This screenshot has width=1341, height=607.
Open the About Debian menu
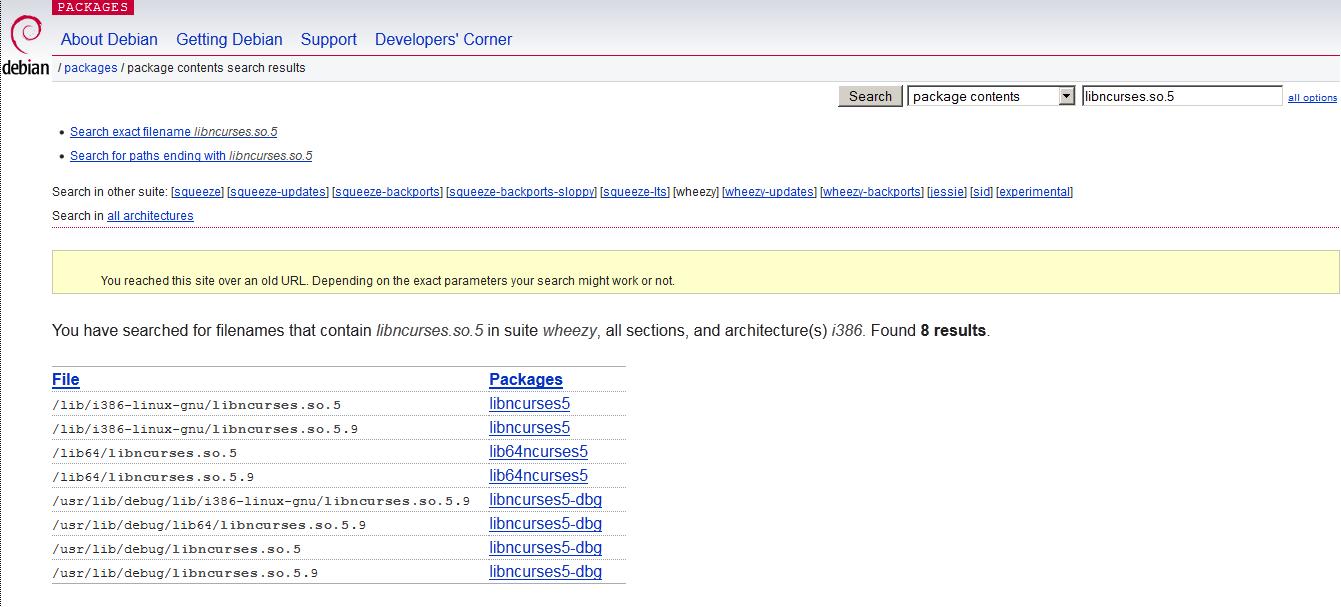click(x=109, y=40)
